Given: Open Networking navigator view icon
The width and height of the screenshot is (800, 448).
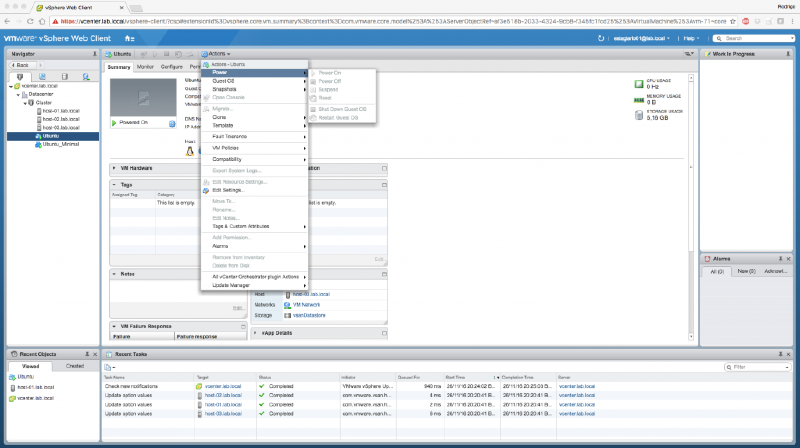Looking at the screenshot, I should 86,77.
